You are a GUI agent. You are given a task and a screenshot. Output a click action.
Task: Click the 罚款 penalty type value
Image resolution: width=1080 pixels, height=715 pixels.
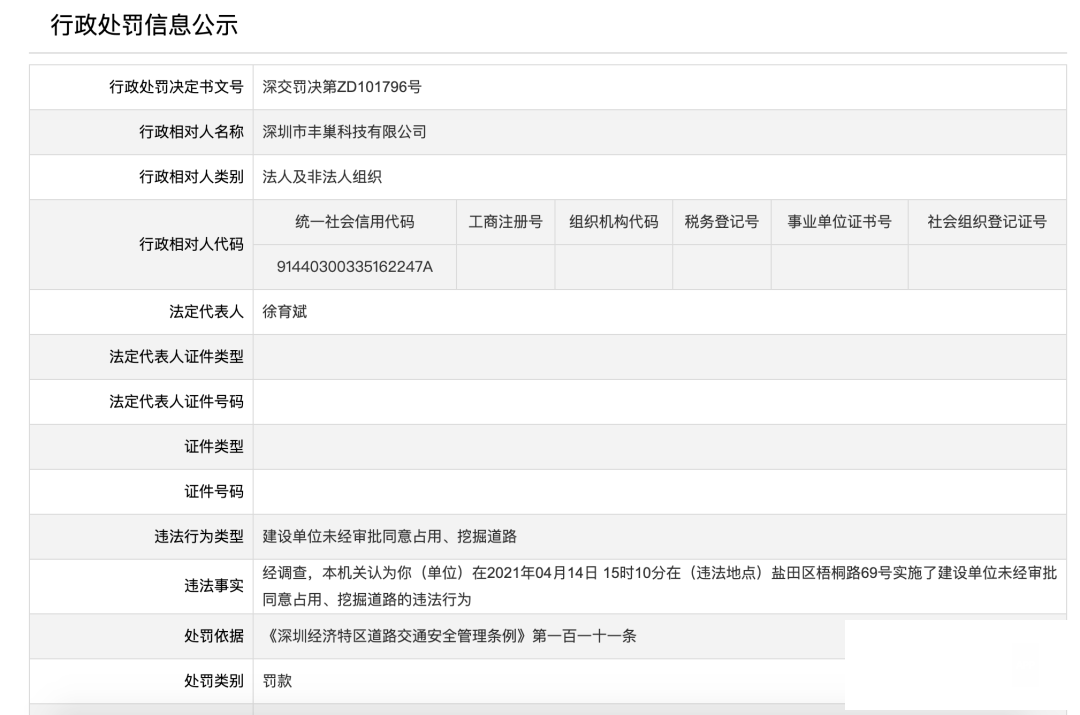278,681
